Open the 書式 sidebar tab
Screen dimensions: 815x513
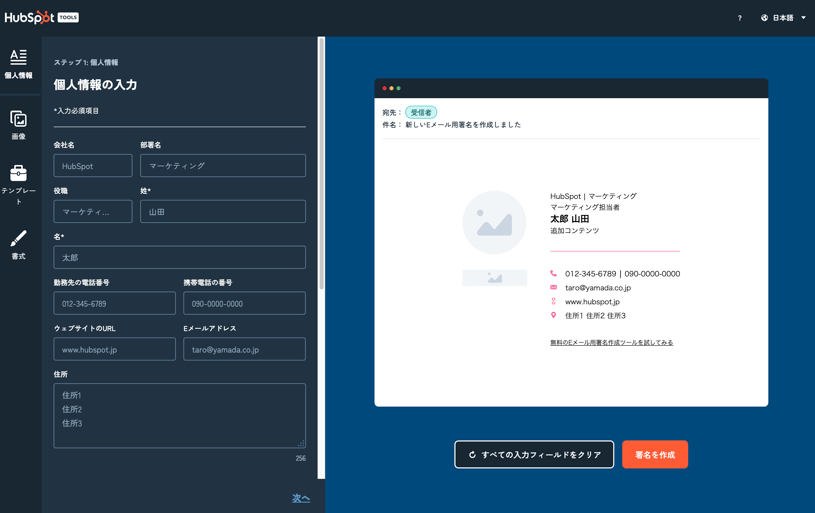tap(19, 245)
